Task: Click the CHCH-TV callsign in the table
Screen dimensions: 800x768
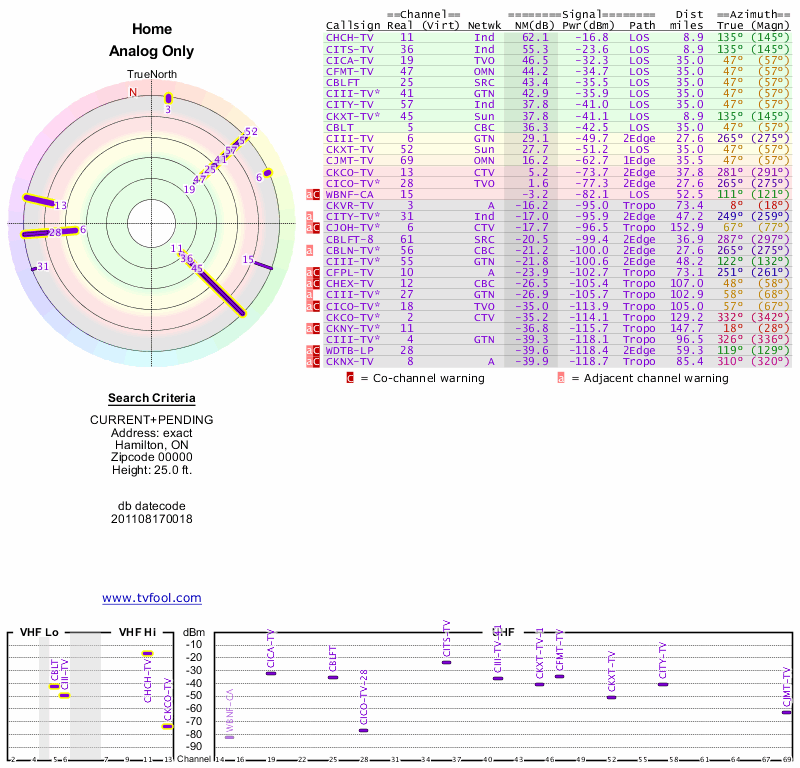Action: 350,37
